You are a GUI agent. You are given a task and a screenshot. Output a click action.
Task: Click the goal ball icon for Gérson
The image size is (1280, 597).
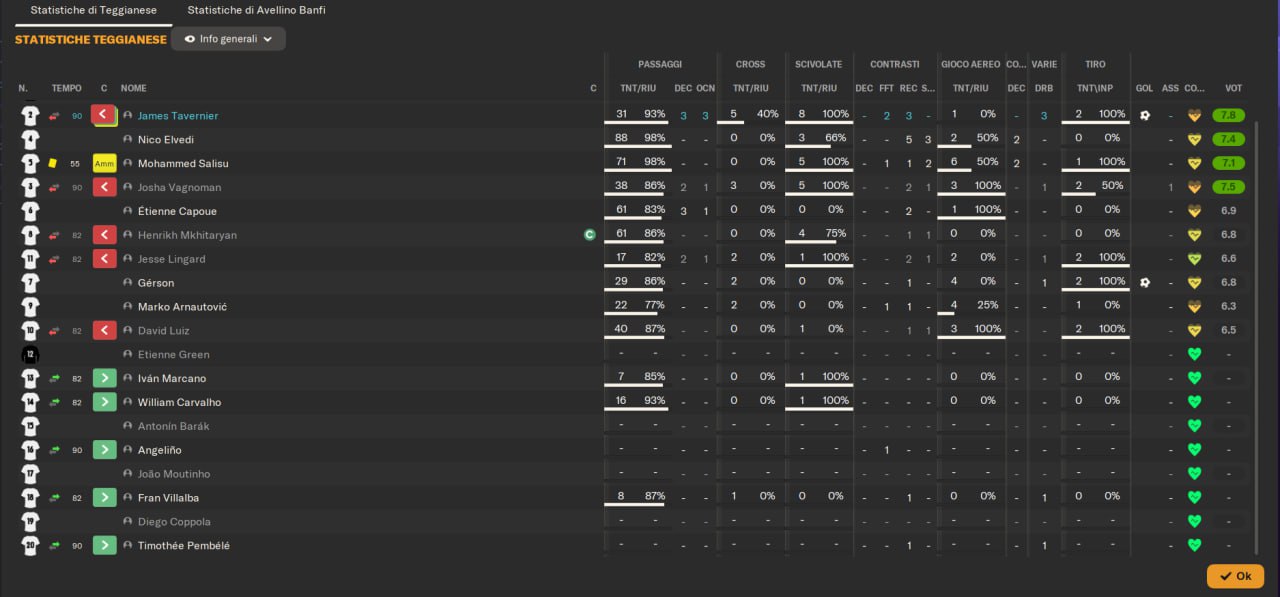coord(1145,282)
